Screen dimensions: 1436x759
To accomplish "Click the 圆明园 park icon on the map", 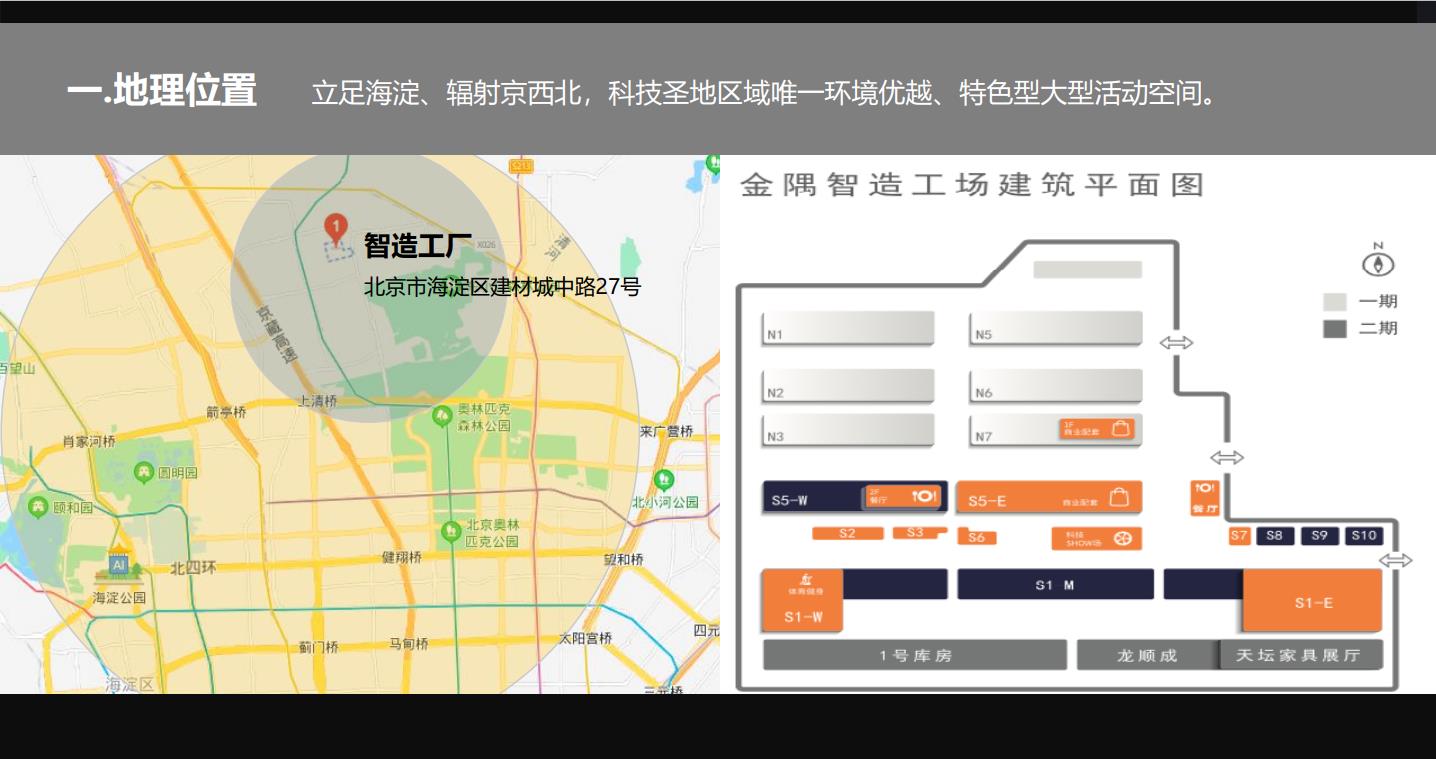I will [x=143, y=472].
